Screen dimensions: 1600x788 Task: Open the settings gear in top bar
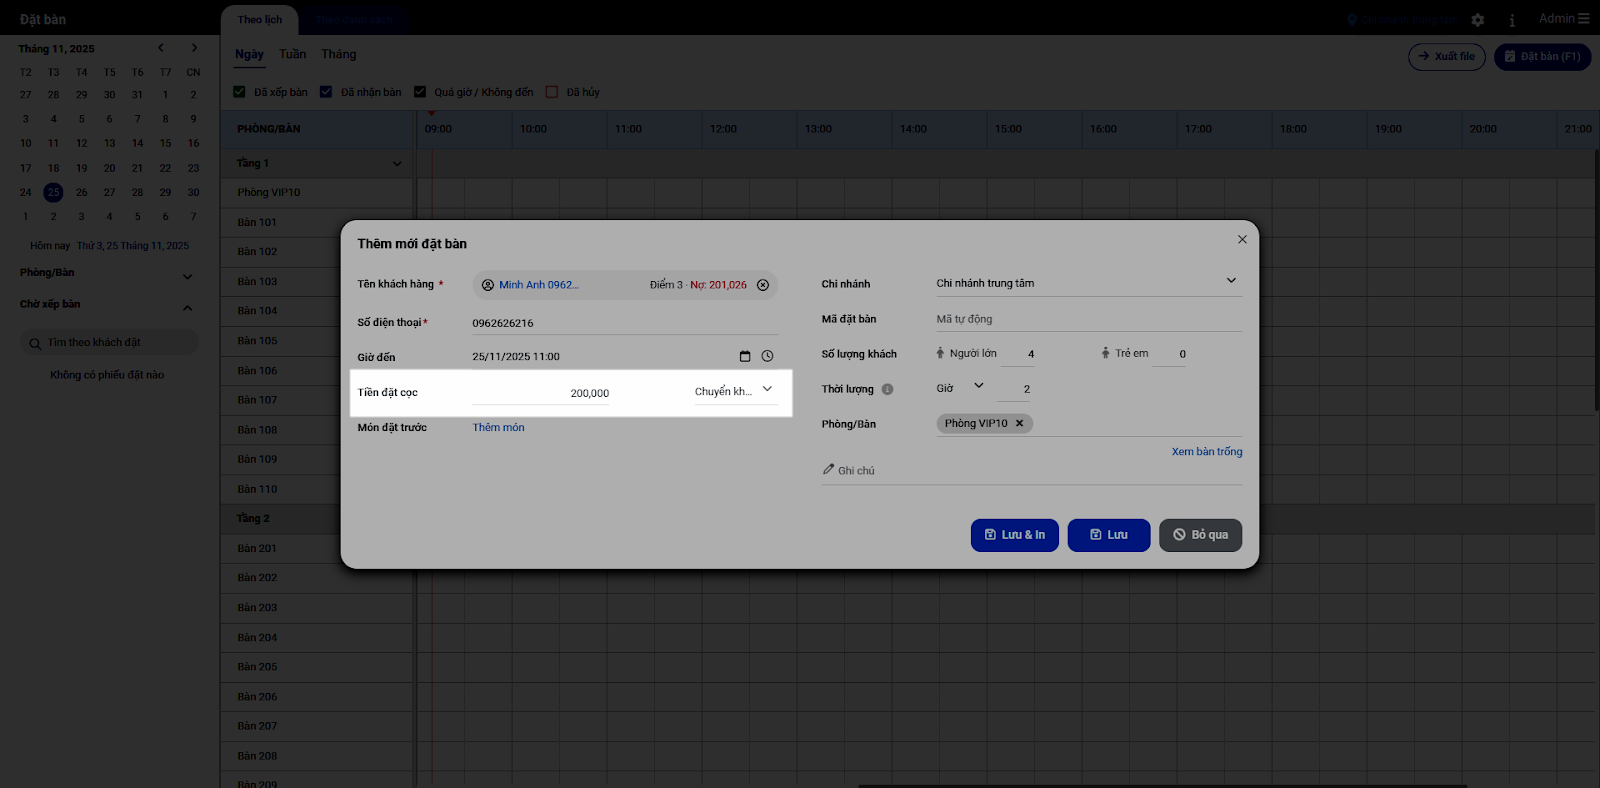[x=1478, y=20]
